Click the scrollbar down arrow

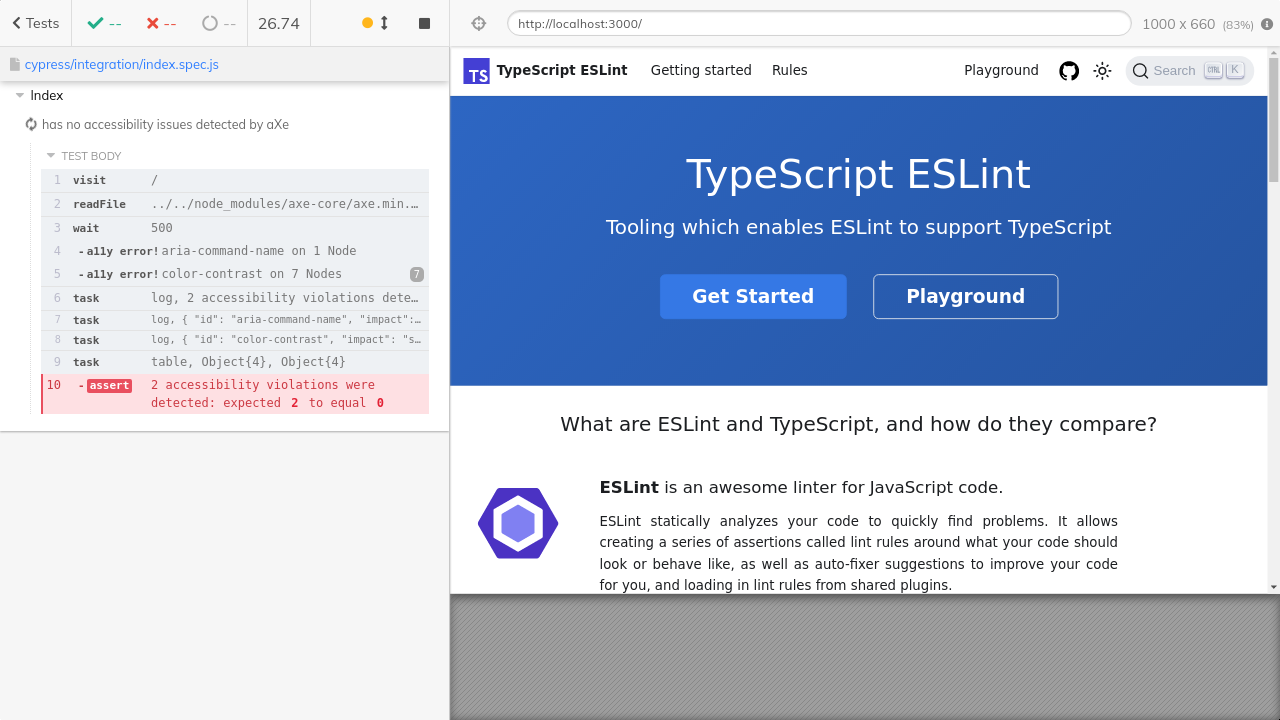coord(1274,587)
